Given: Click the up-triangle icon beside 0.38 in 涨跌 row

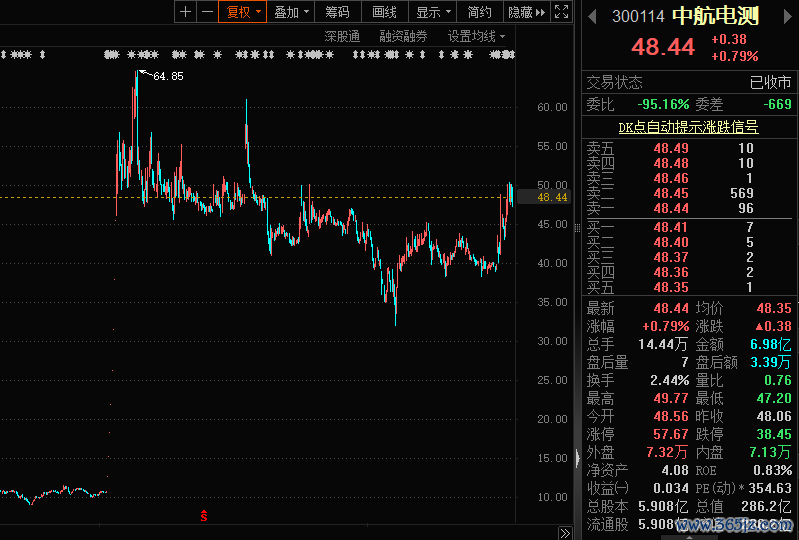Looking at the screenshot, I should [x=759, y=326].
